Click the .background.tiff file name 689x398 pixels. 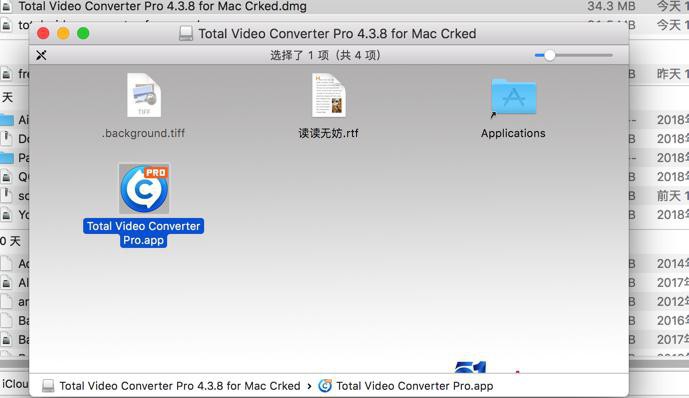[143, 133]
